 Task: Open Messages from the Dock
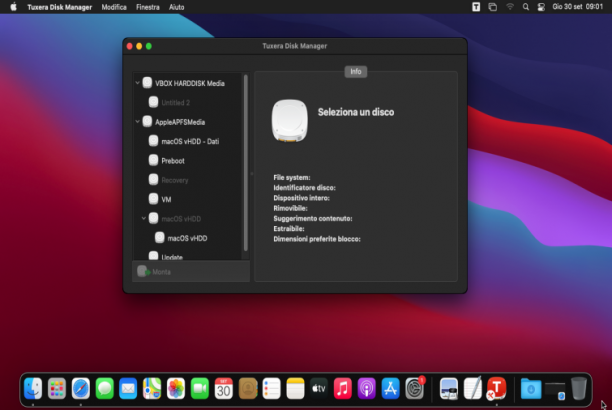coord(105,389)
